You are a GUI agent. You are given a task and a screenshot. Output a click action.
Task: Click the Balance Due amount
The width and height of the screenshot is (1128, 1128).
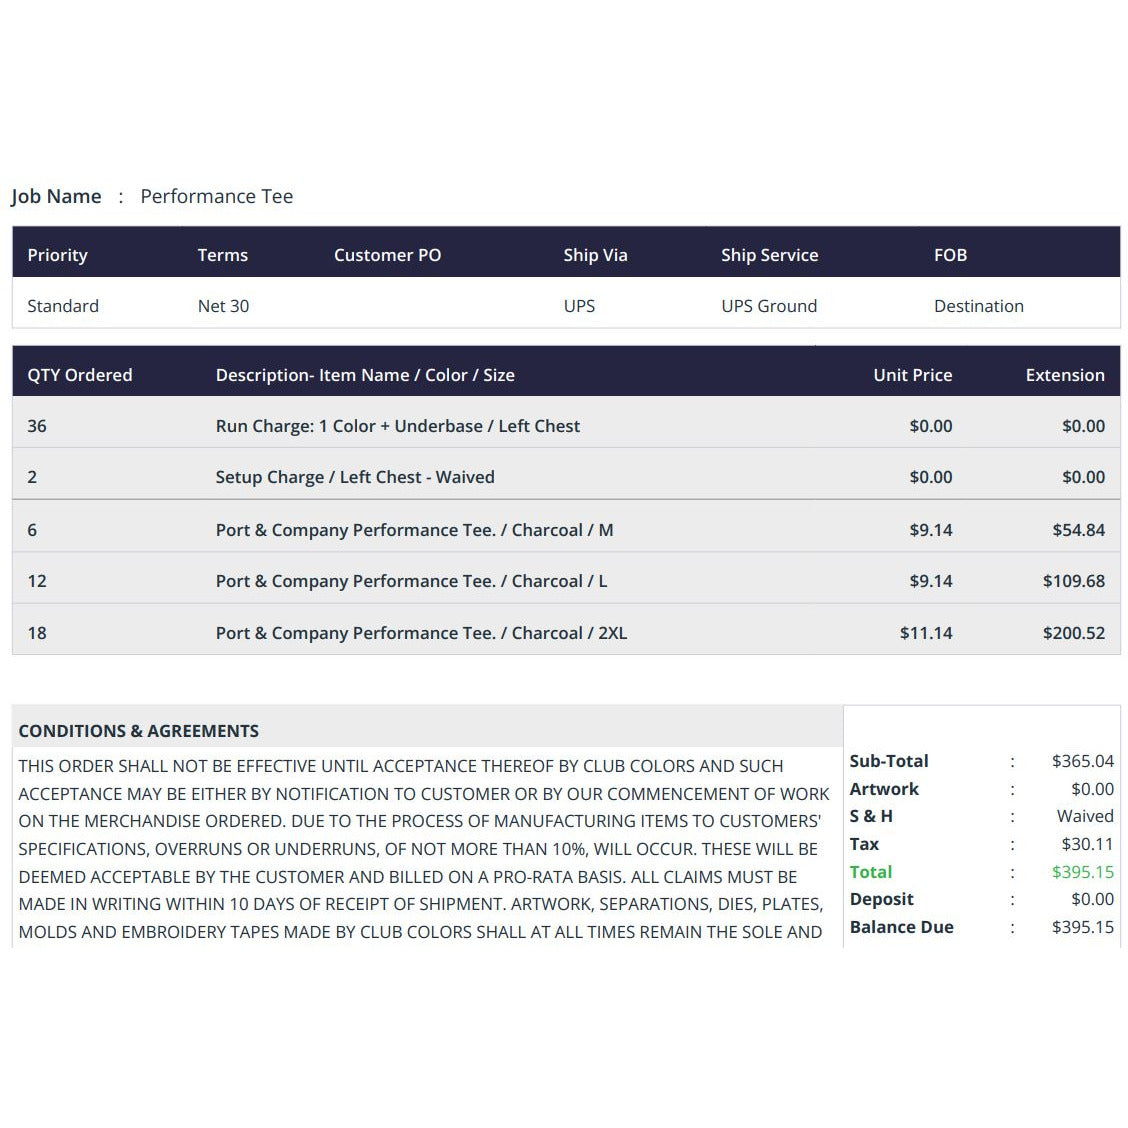click(x=1083, y=927)
